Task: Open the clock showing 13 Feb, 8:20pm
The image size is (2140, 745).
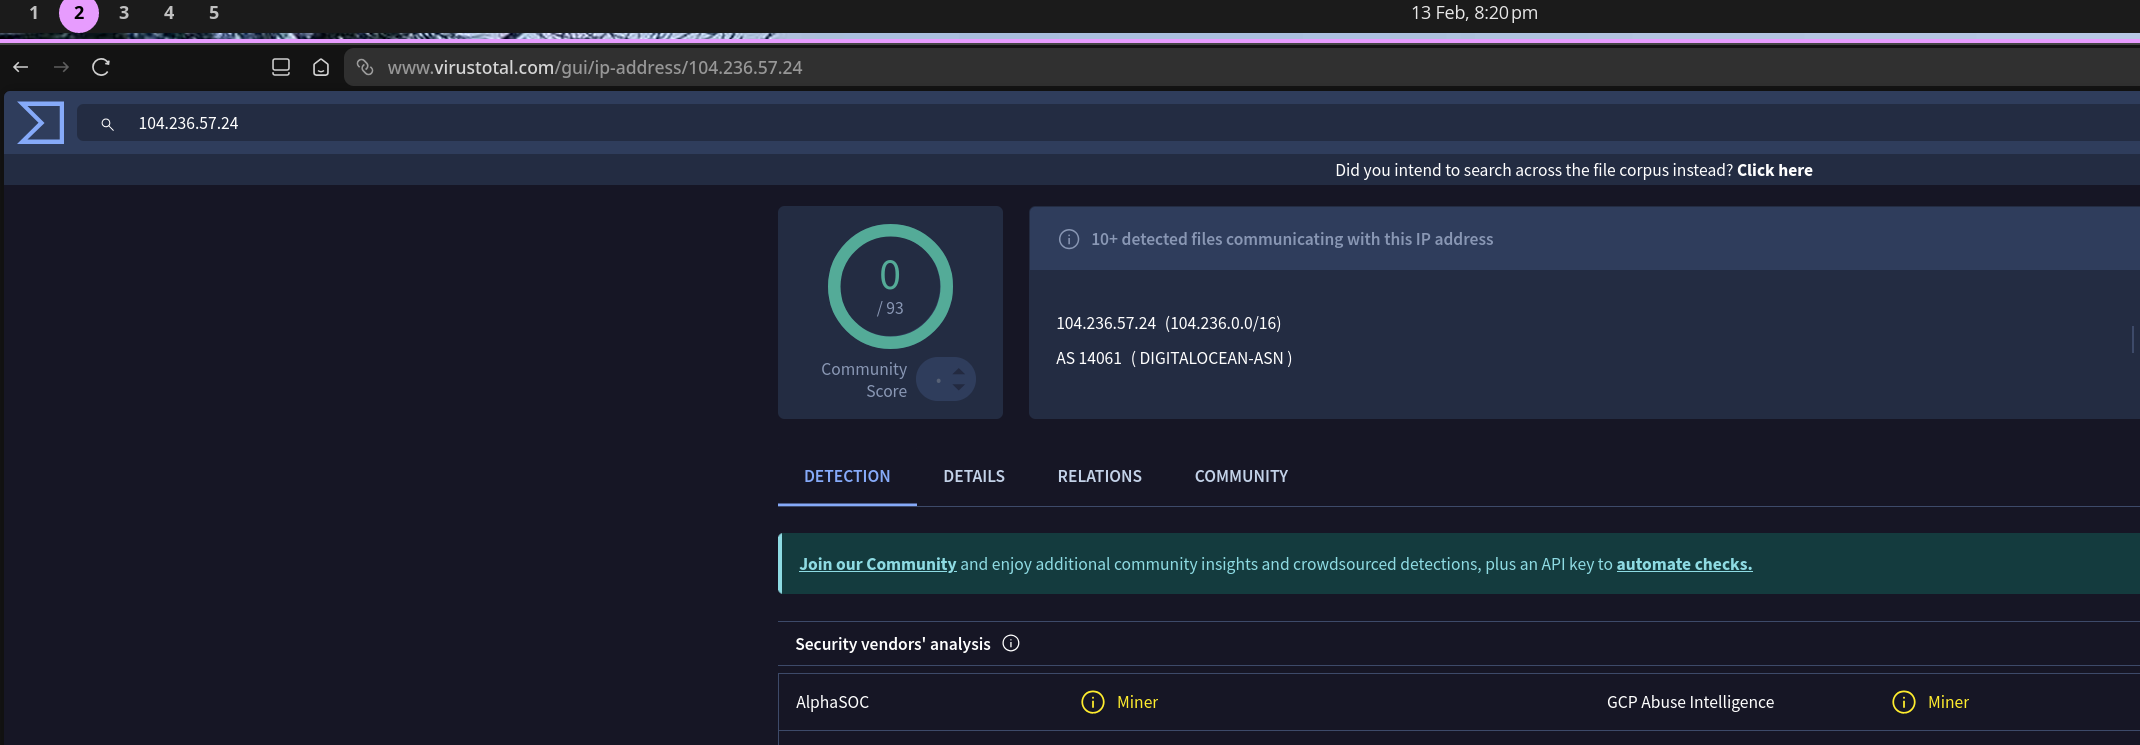Action: [x=1474, y=13]
